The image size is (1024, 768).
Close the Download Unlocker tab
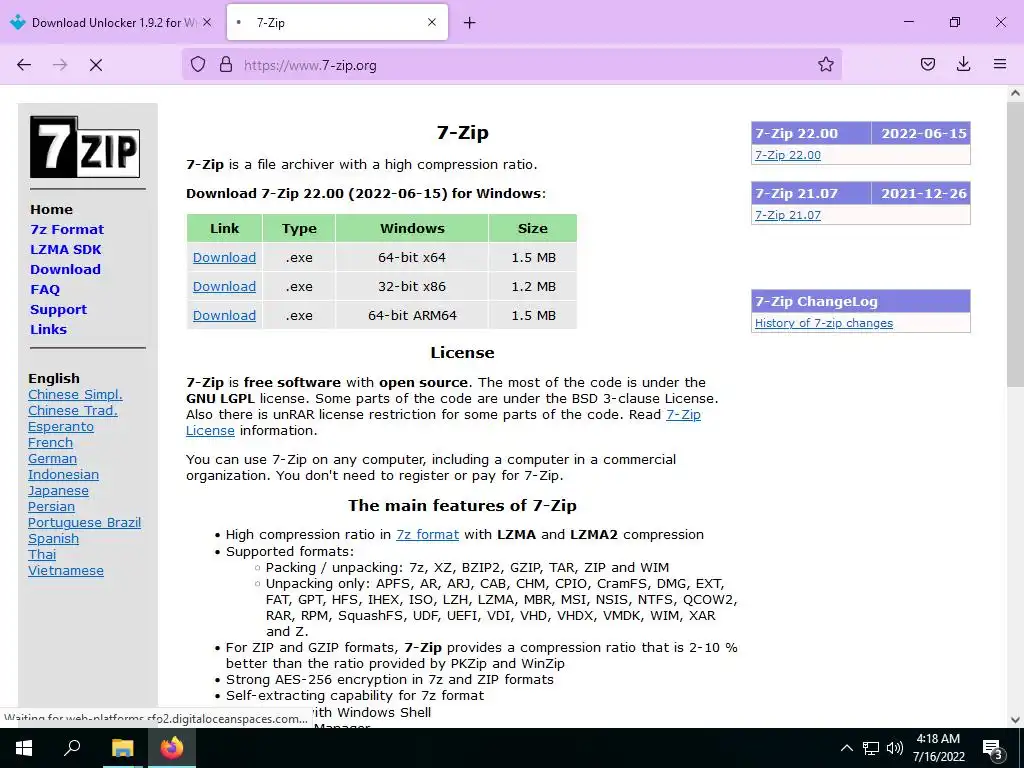[207, 22]
